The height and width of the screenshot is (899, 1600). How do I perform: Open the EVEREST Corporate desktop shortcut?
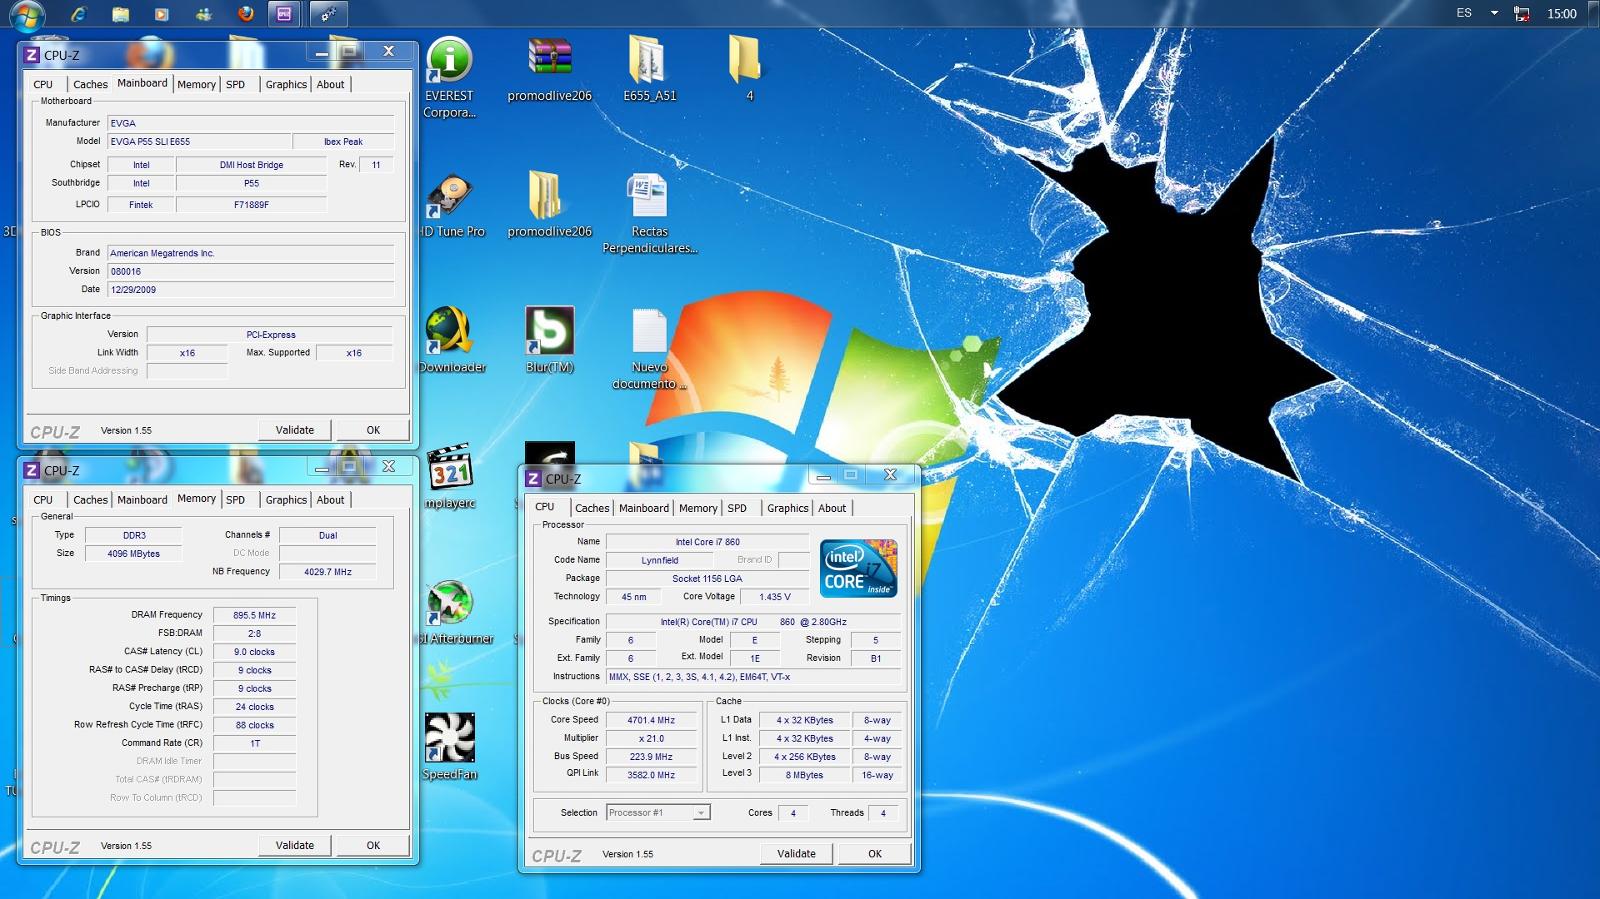click(449, 78)
